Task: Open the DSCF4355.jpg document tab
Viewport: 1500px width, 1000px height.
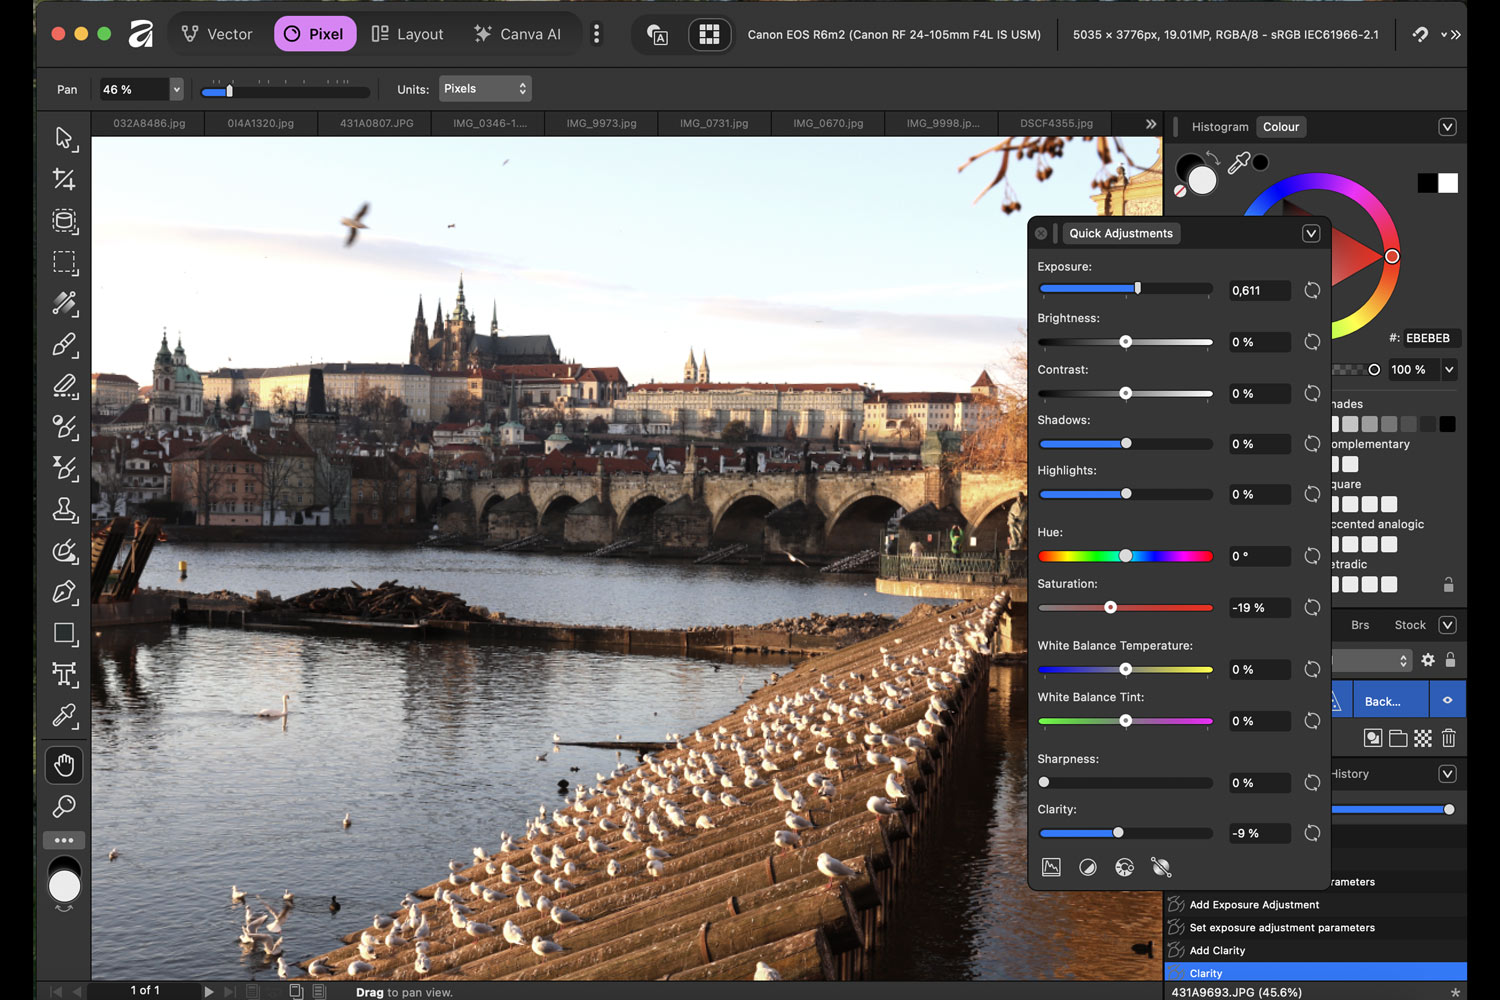Action: tap(1054, 122)
